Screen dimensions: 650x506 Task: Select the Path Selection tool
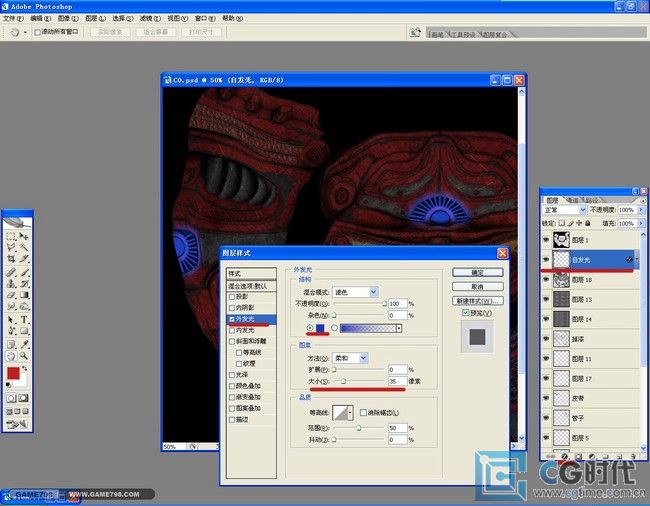[11, 320]
